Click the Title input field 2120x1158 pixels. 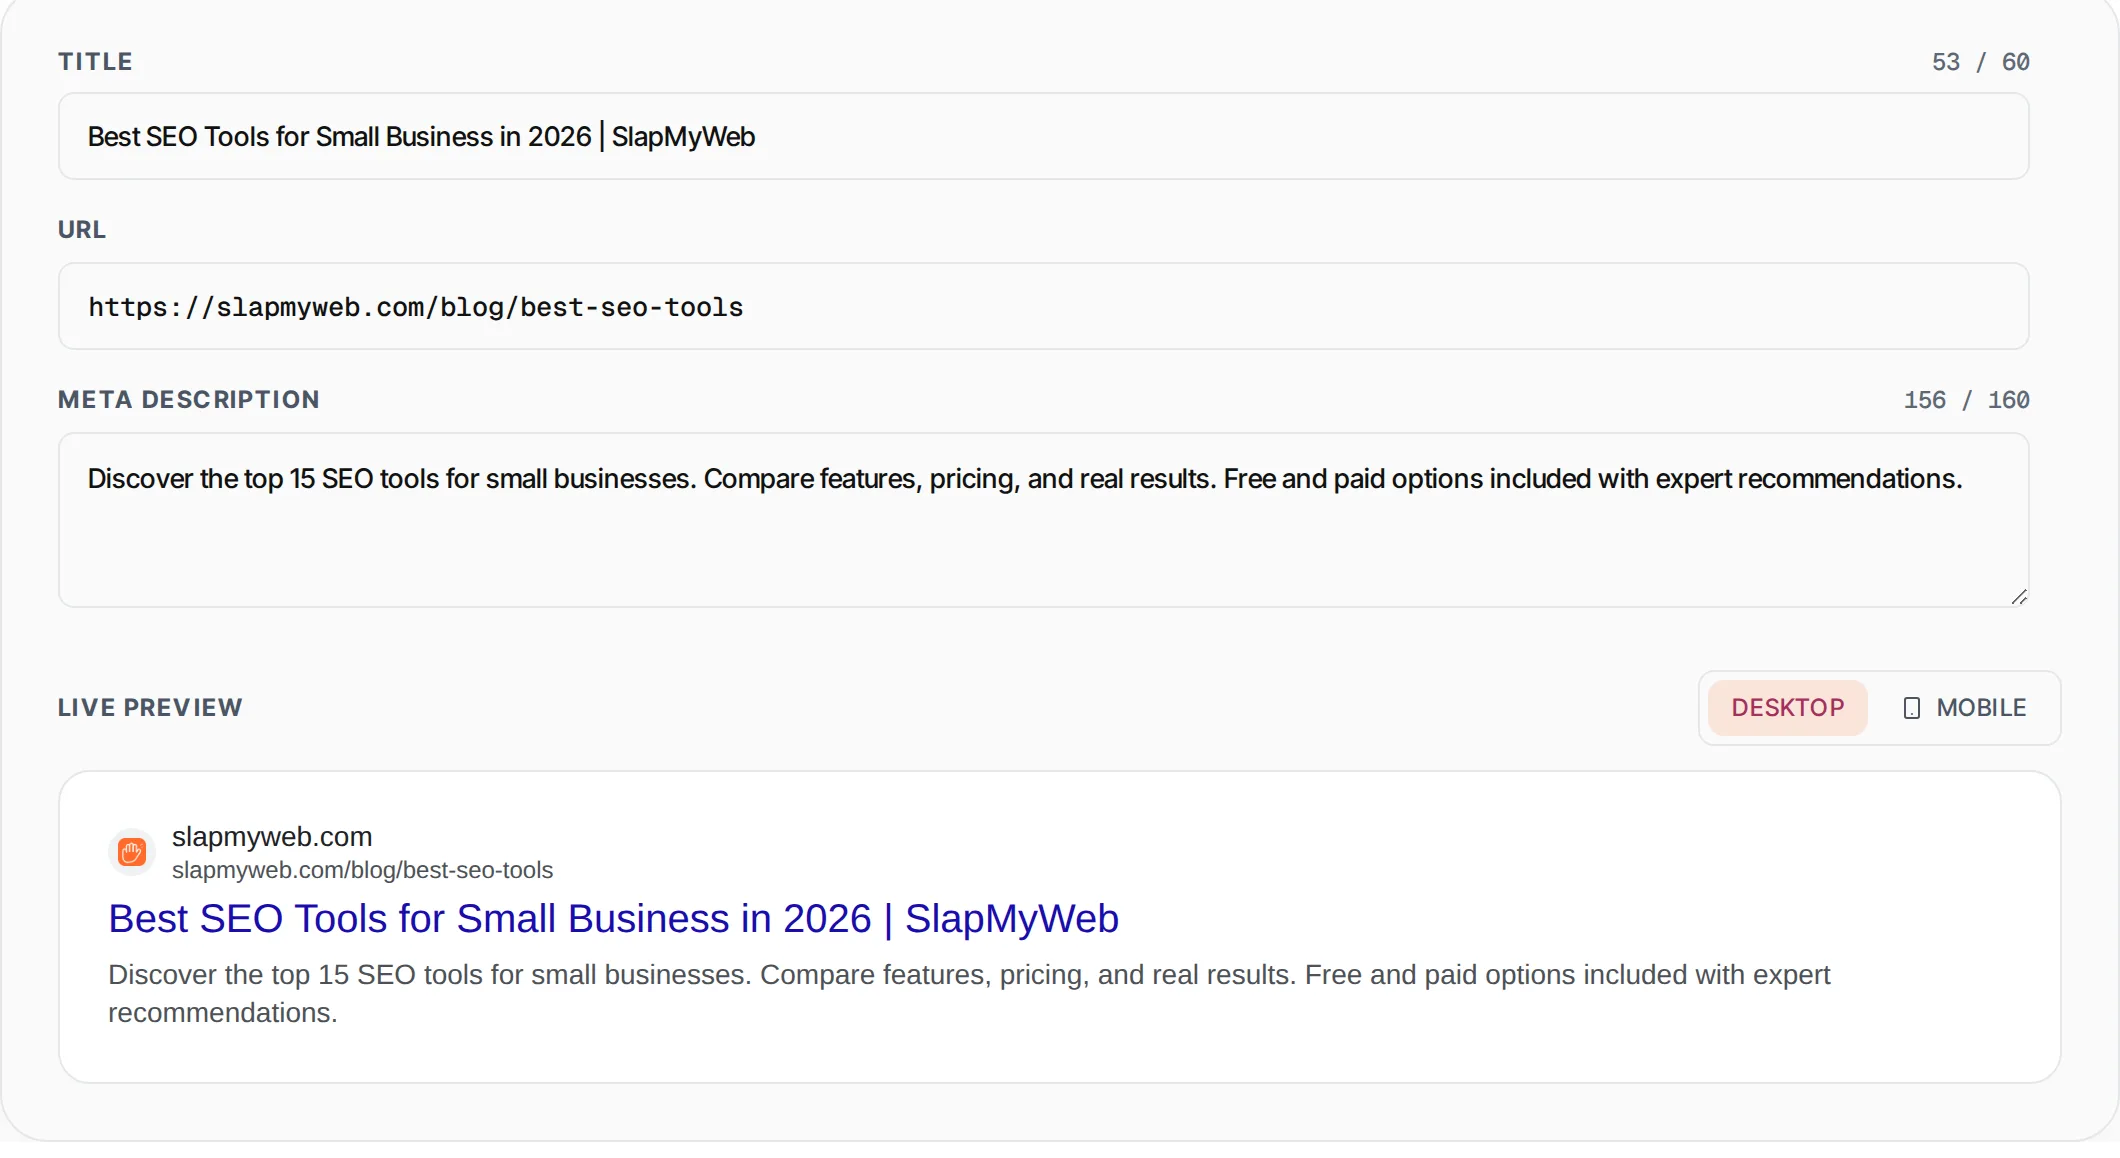point(1043,136)
